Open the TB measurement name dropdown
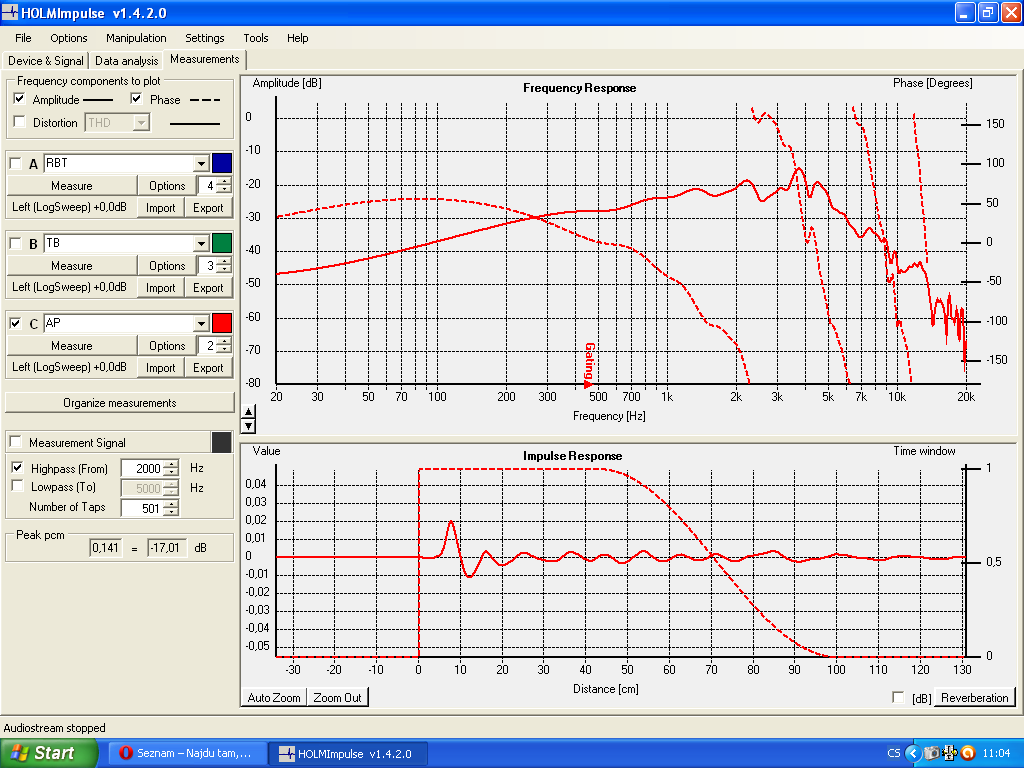The image size is (1024, 768). [x=201, y=244]
